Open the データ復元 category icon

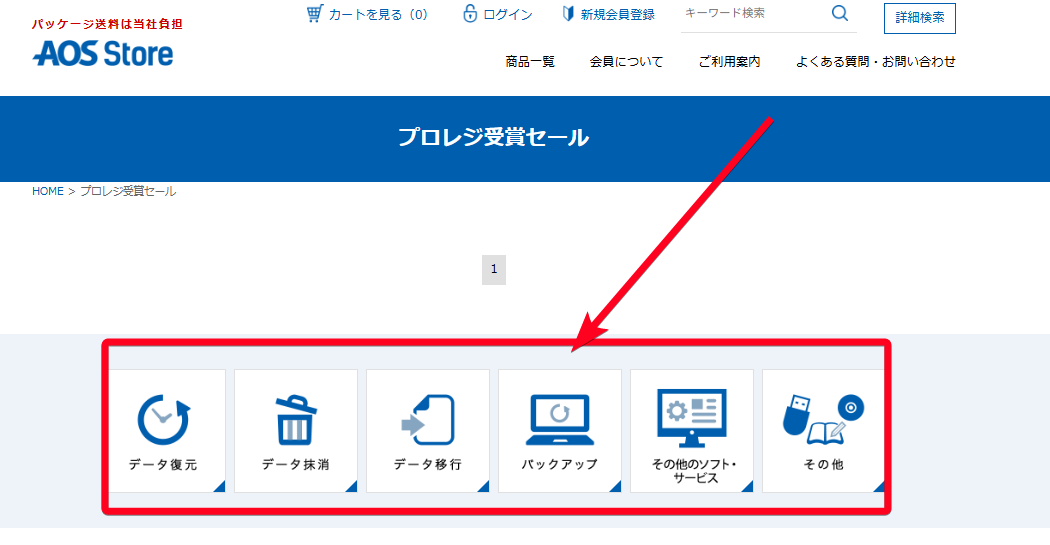point(163,420)
